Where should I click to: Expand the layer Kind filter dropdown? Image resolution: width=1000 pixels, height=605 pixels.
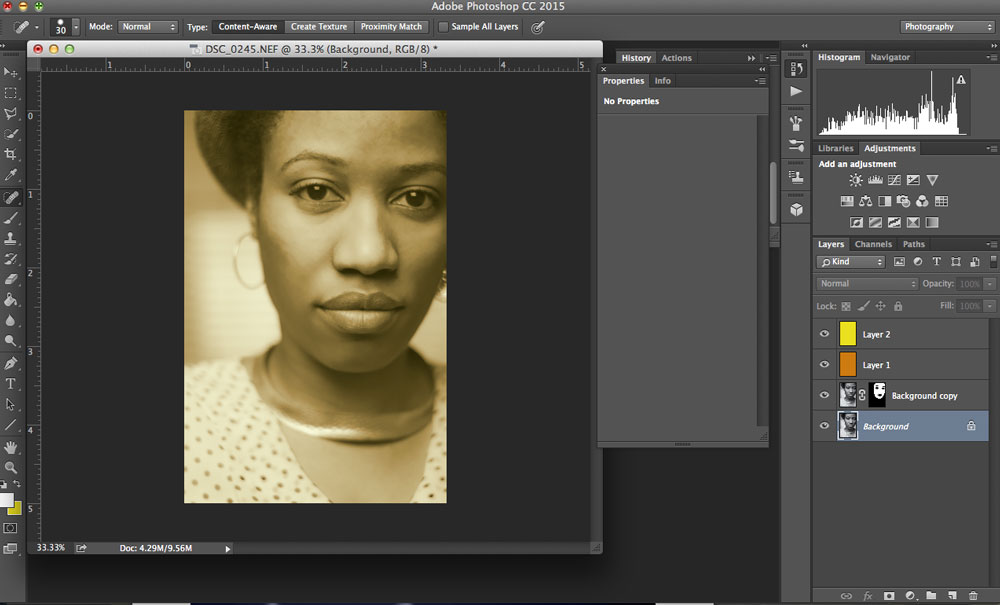[851, 262]
